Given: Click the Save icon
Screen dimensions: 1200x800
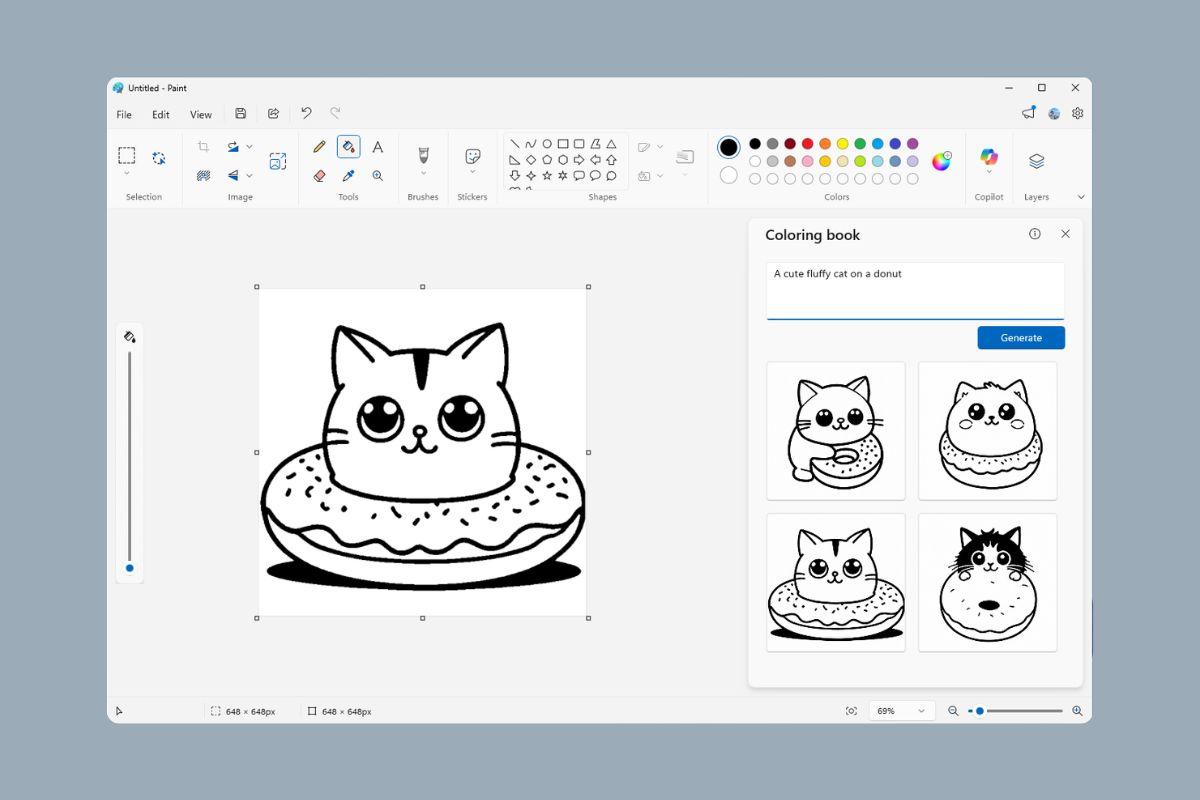Looking at the screenshot, I should coord(241,114).
